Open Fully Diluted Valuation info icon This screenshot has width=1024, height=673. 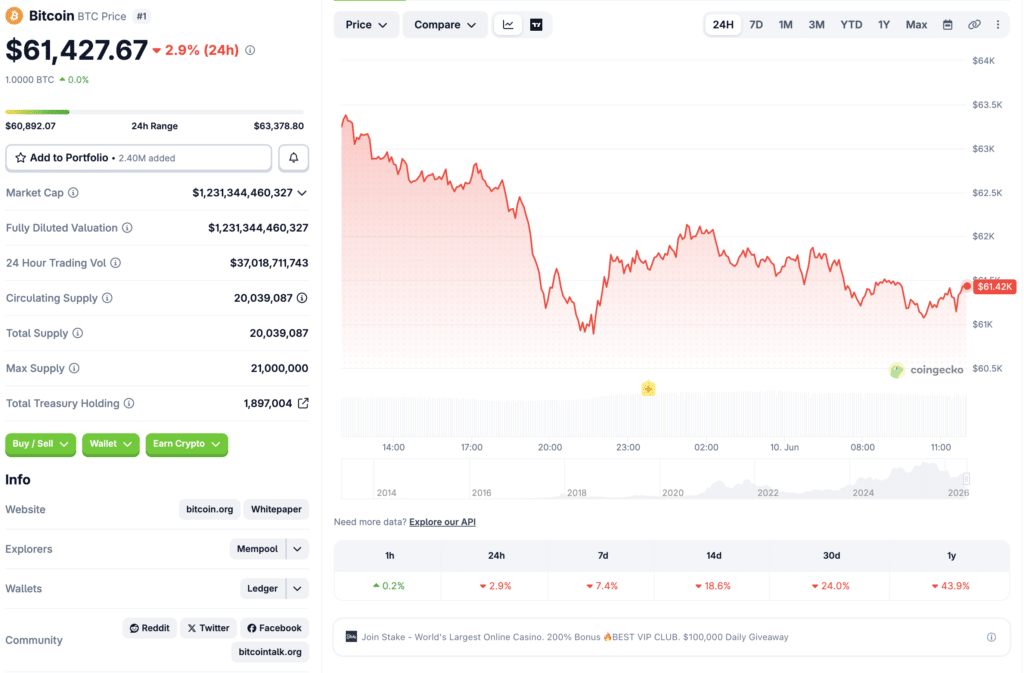[x=127, y=228]
